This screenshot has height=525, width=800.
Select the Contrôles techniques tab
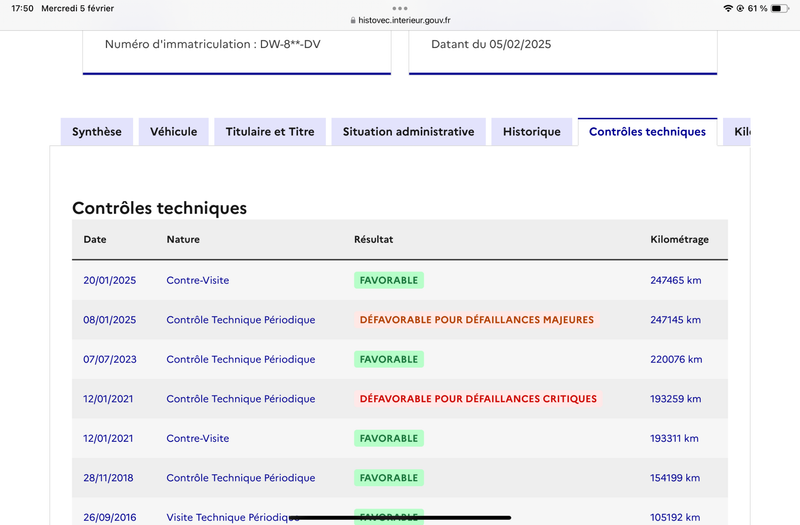pos(647,132)
